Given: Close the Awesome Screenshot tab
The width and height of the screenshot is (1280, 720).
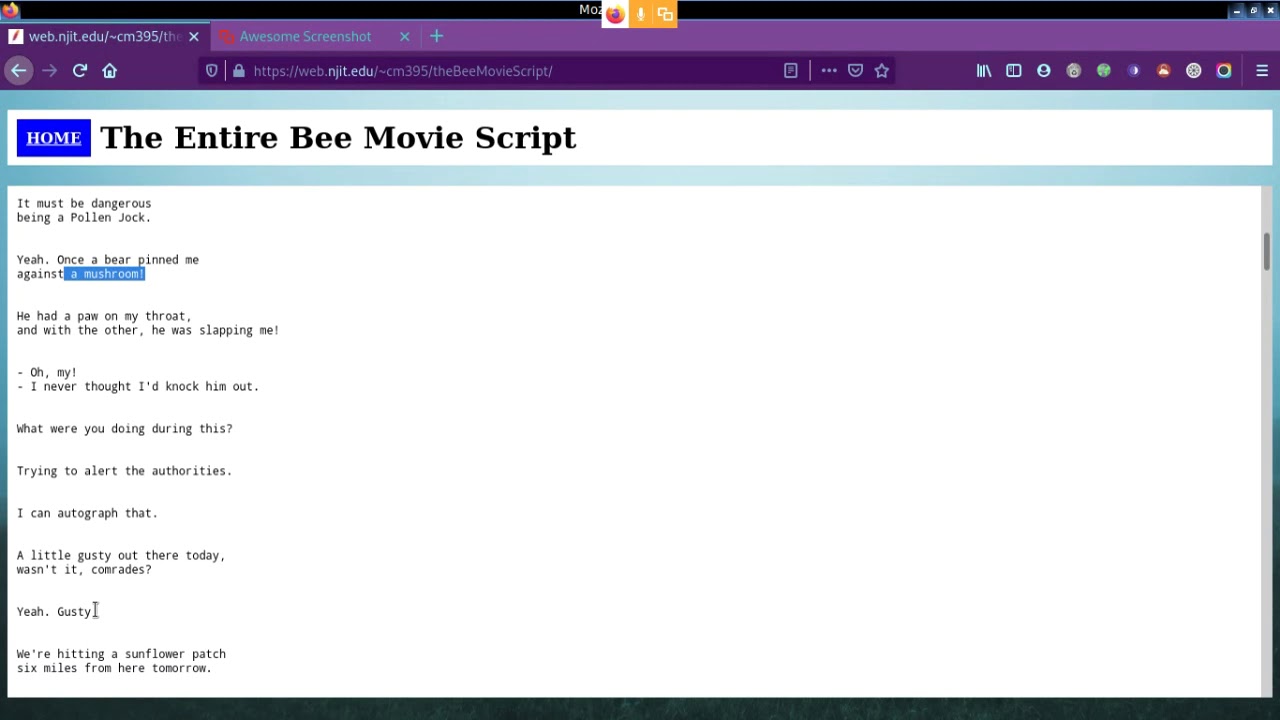Looking at the screenshot, I should [x=405, y=36].
